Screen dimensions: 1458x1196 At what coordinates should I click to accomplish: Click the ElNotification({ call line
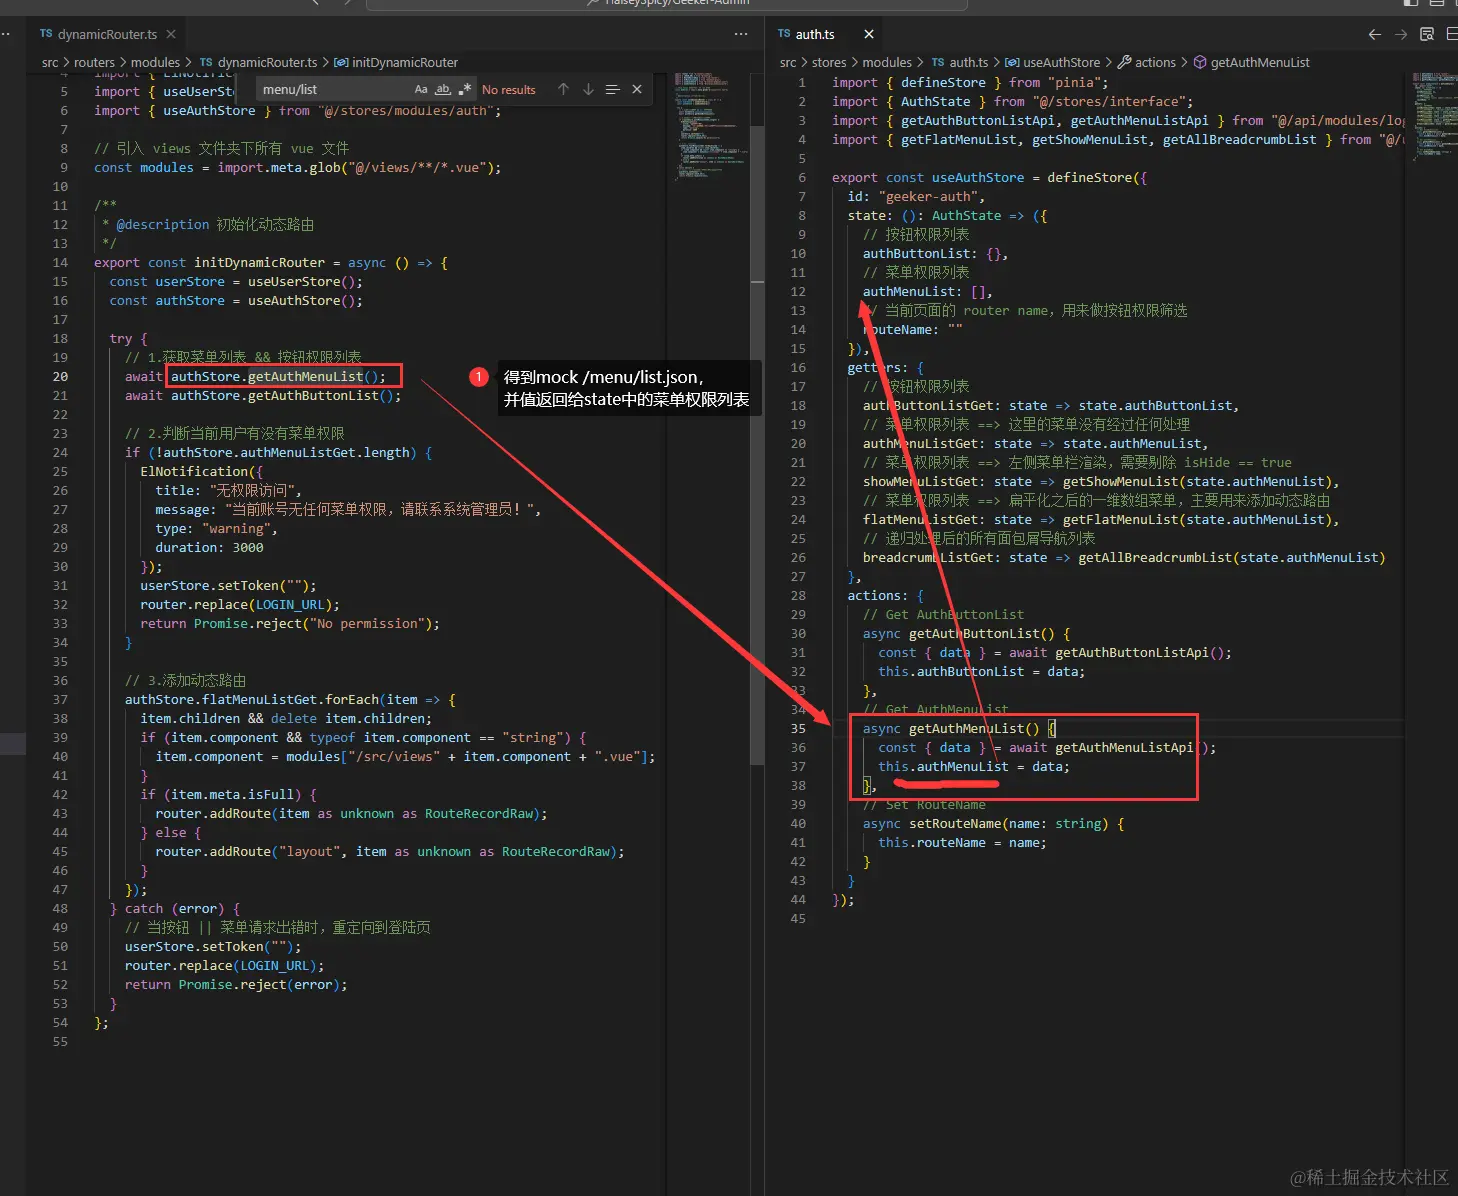pyautogui.click(x=202, y=471)
